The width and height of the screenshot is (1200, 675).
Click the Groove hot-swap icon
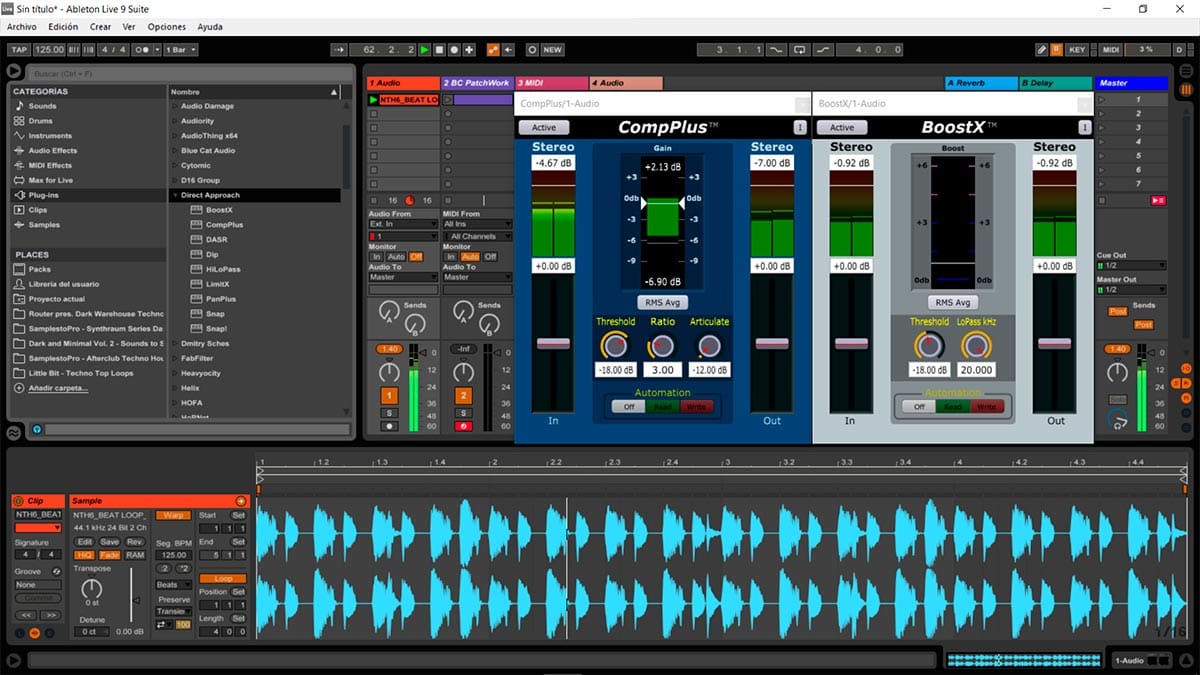pyautogui.click(x=56, y=571)
